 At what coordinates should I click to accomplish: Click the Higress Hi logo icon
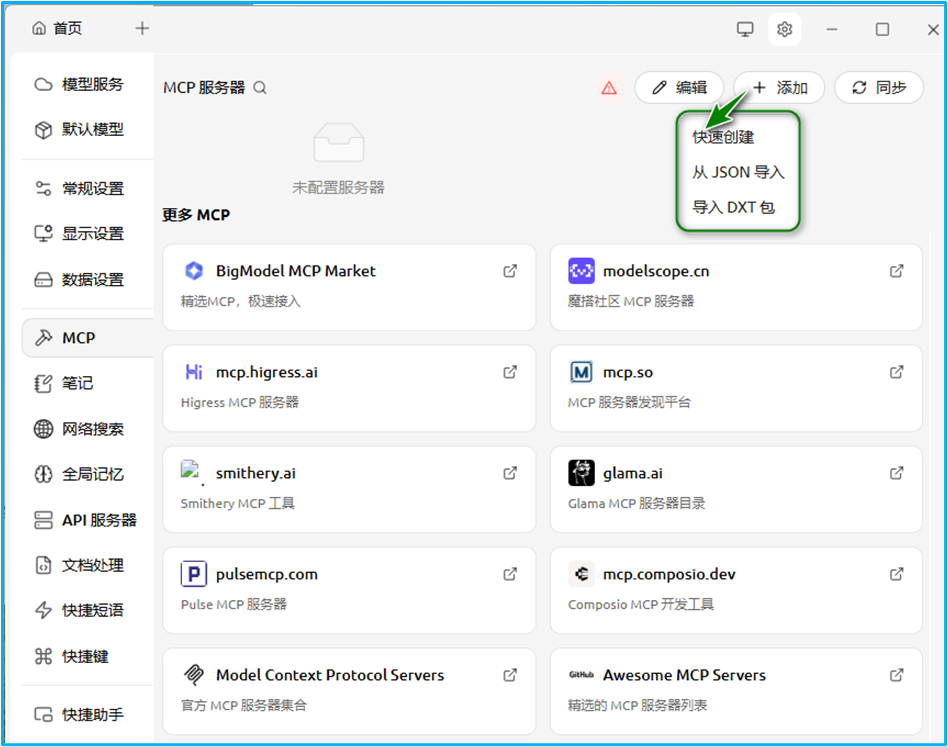193,372
